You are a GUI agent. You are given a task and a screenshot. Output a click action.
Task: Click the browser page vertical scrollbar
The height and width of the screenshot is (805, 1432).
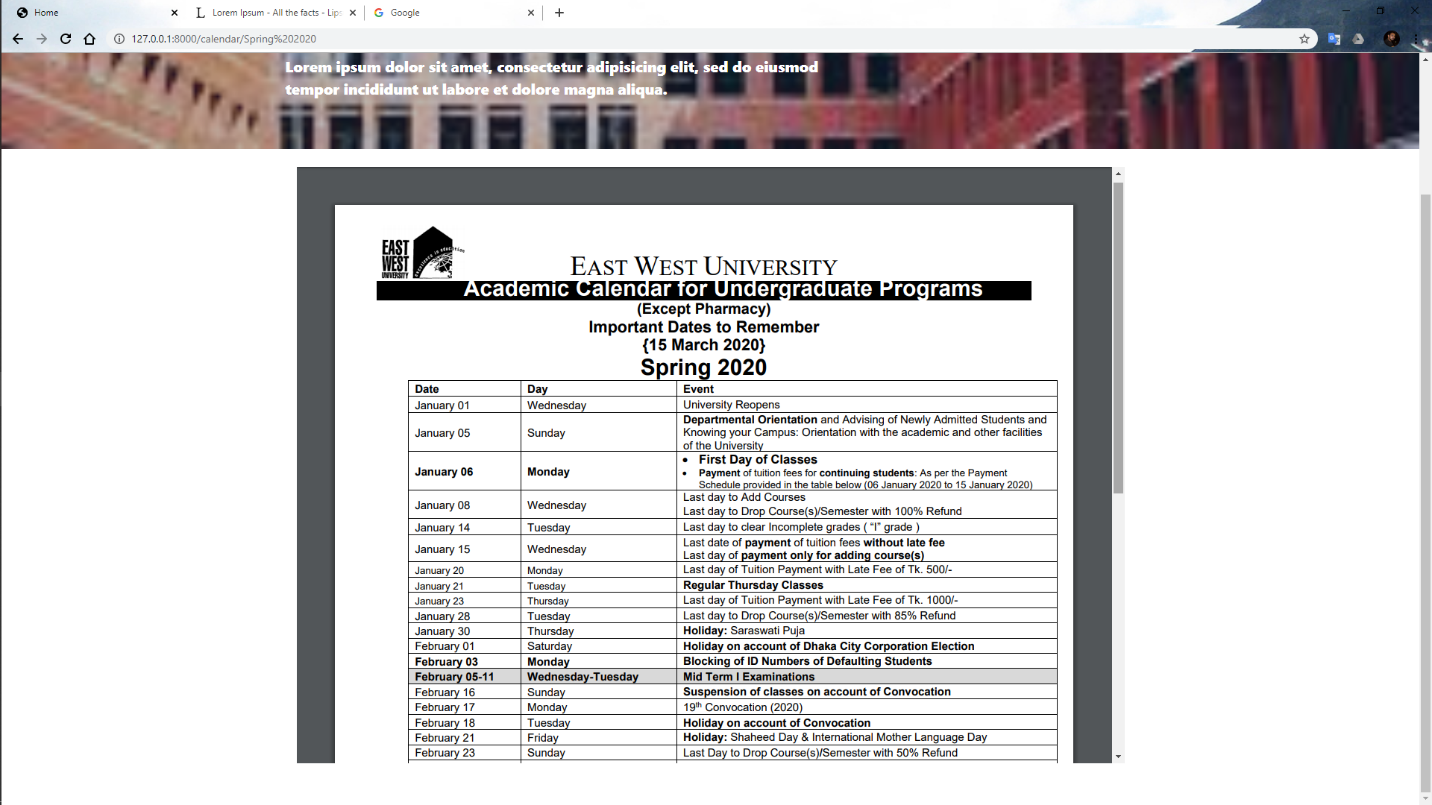(x=1425, y=490)
